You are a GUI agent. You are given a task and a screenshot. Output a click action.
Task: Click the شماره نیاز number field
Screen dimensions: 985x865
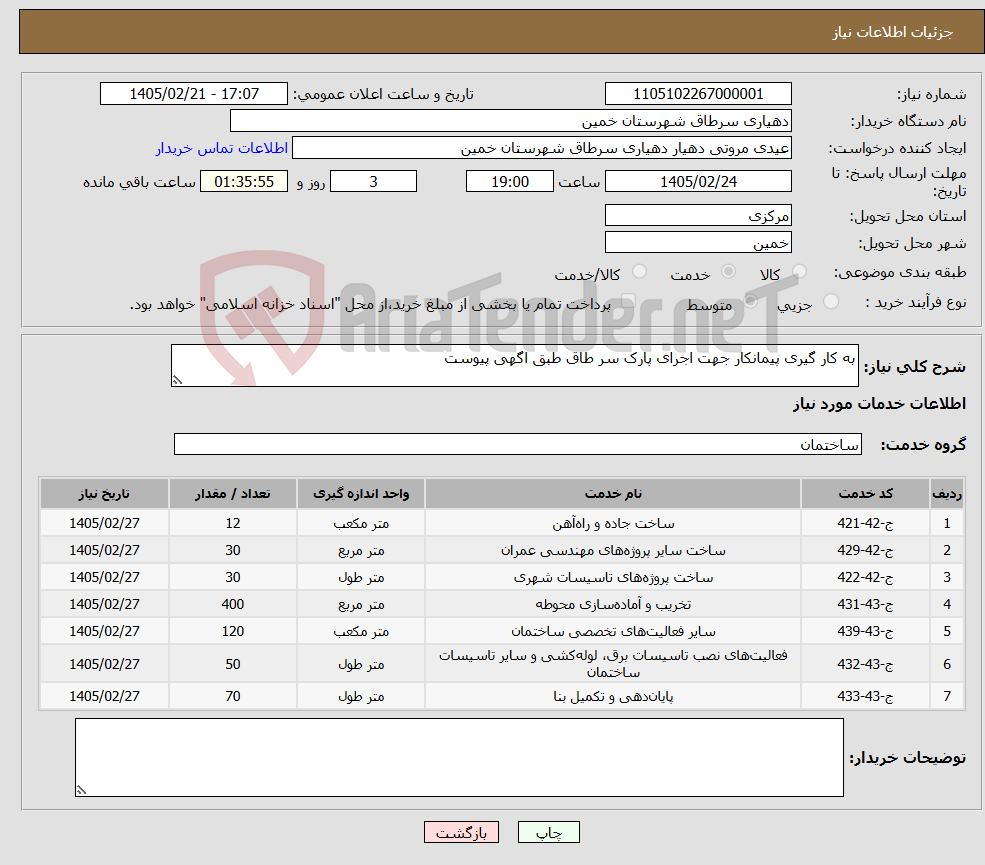pyautogui.click(x=698, y=94)
